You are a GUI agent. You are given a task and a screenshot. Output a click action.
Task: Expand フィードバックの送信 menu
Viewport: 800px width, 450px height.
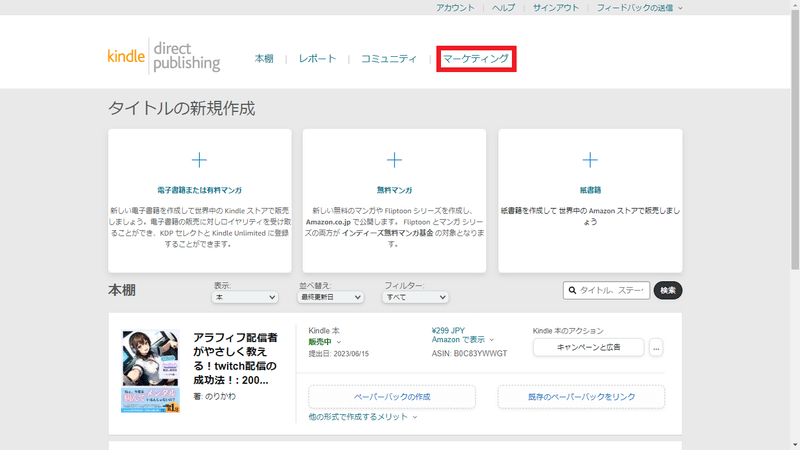click(640, 8)
